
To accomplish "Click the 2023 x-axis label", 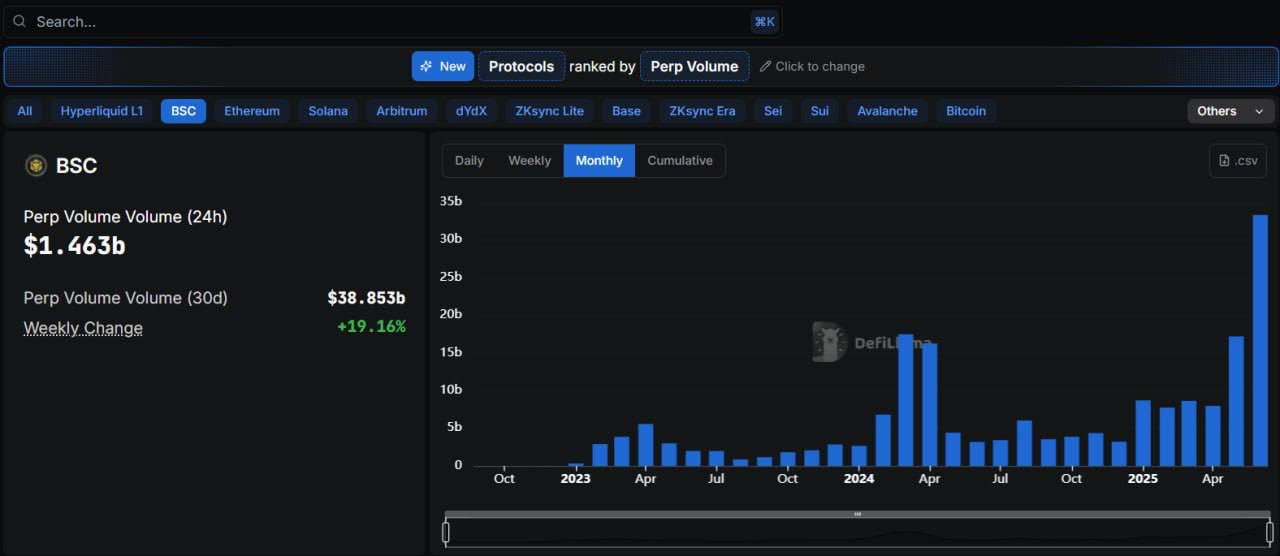I will click(x=575, y=479).
